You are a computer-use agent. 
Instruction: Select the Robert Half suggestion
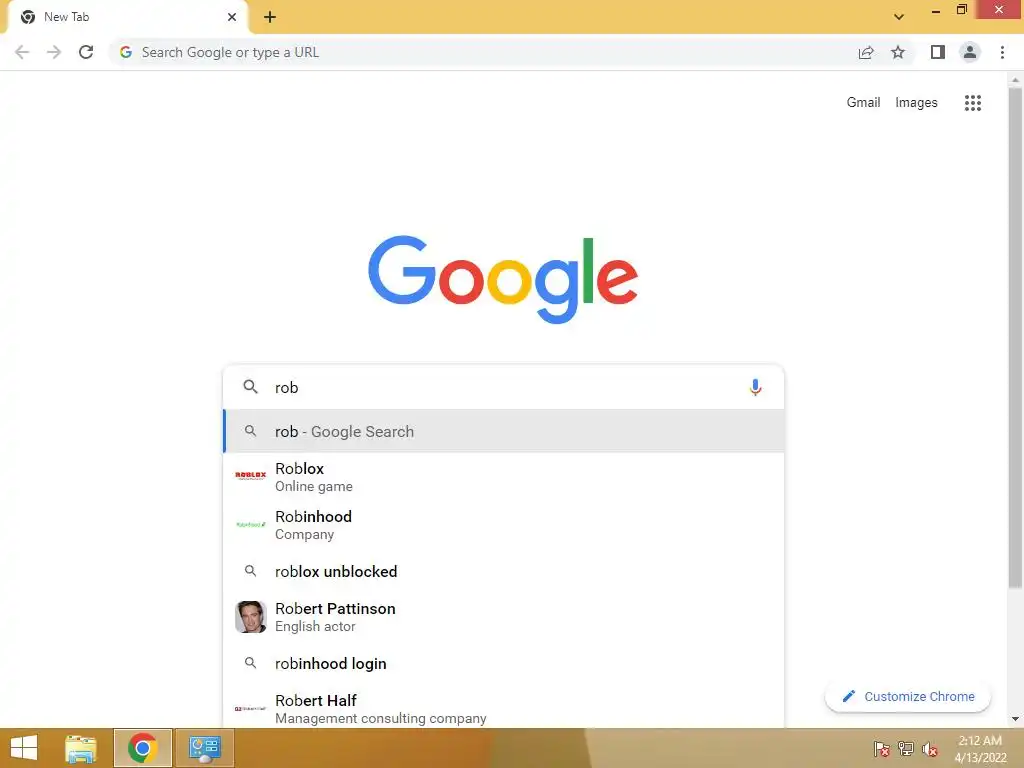(x=504, y=709)
